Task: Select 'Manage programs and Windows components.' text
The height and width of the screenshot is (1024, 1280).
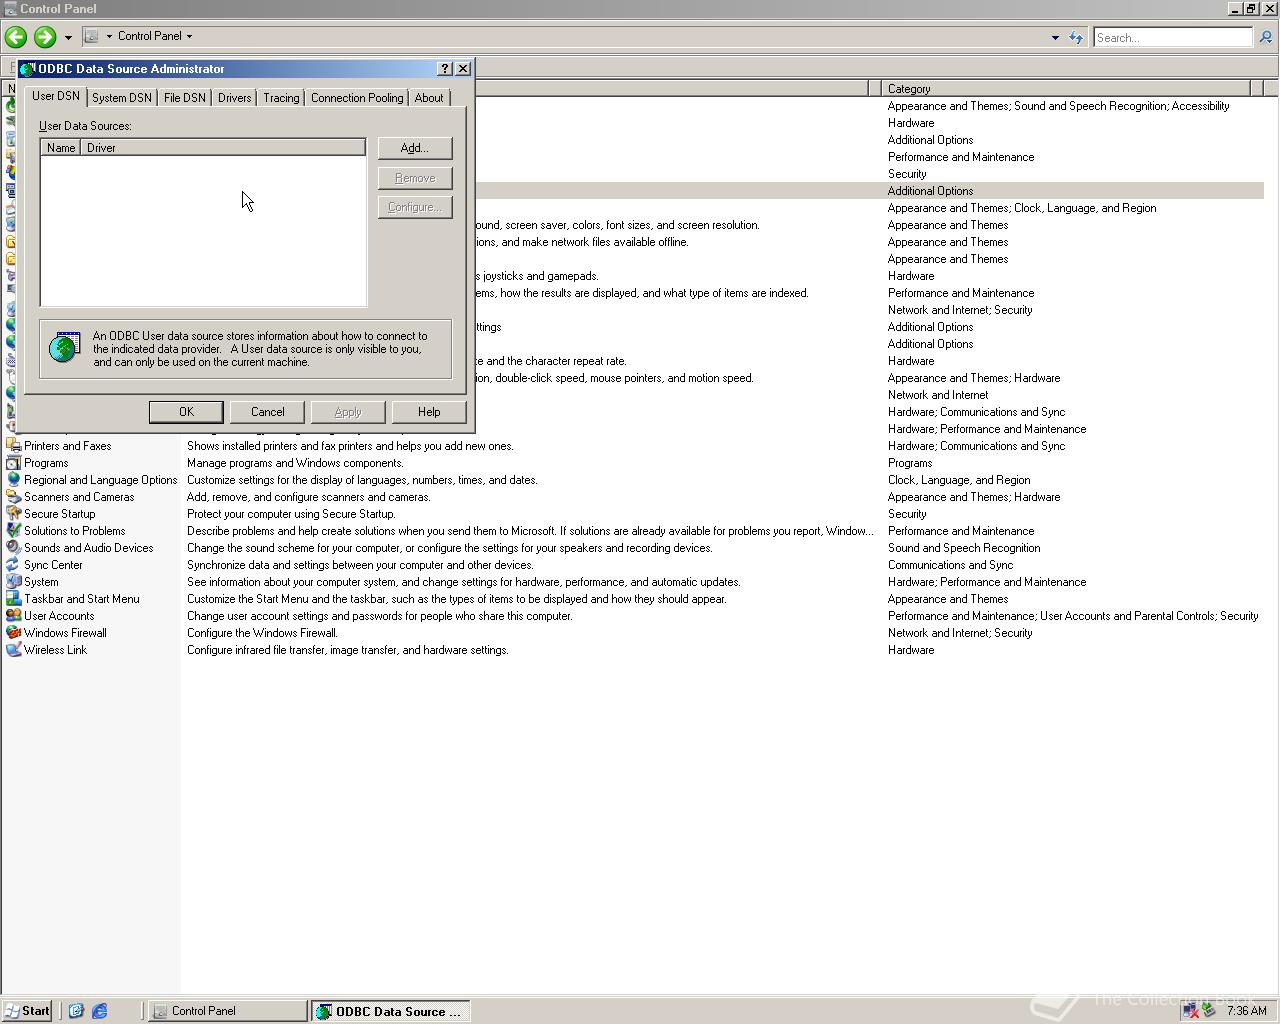Action: 295,463
